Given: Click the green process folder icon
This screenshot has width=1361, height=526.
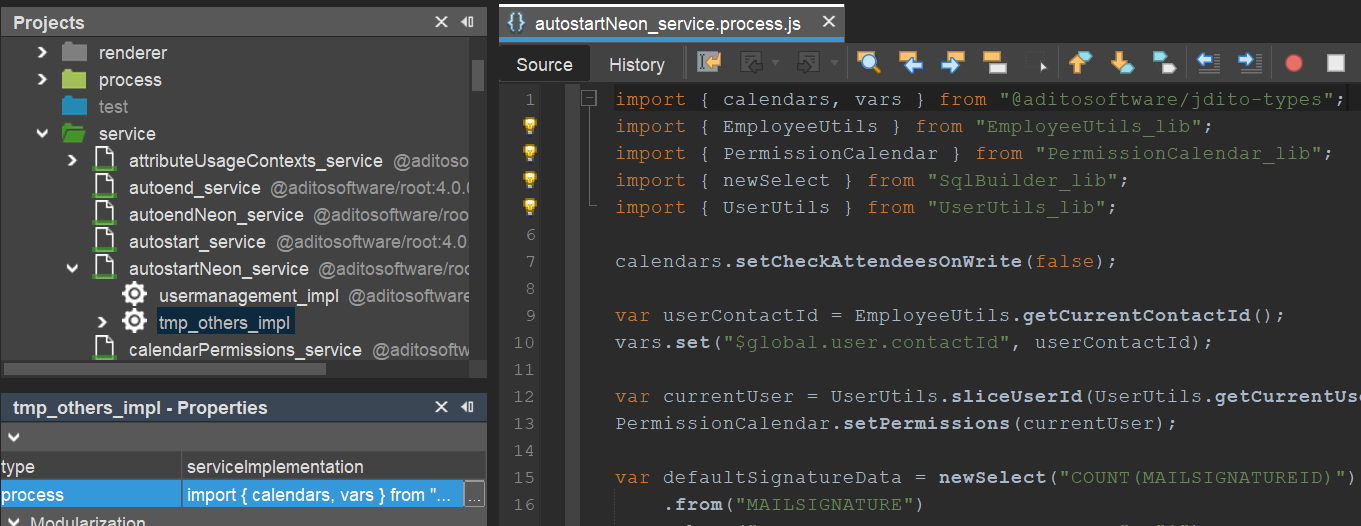Looking at the screenshot, I should pos(74,79).
